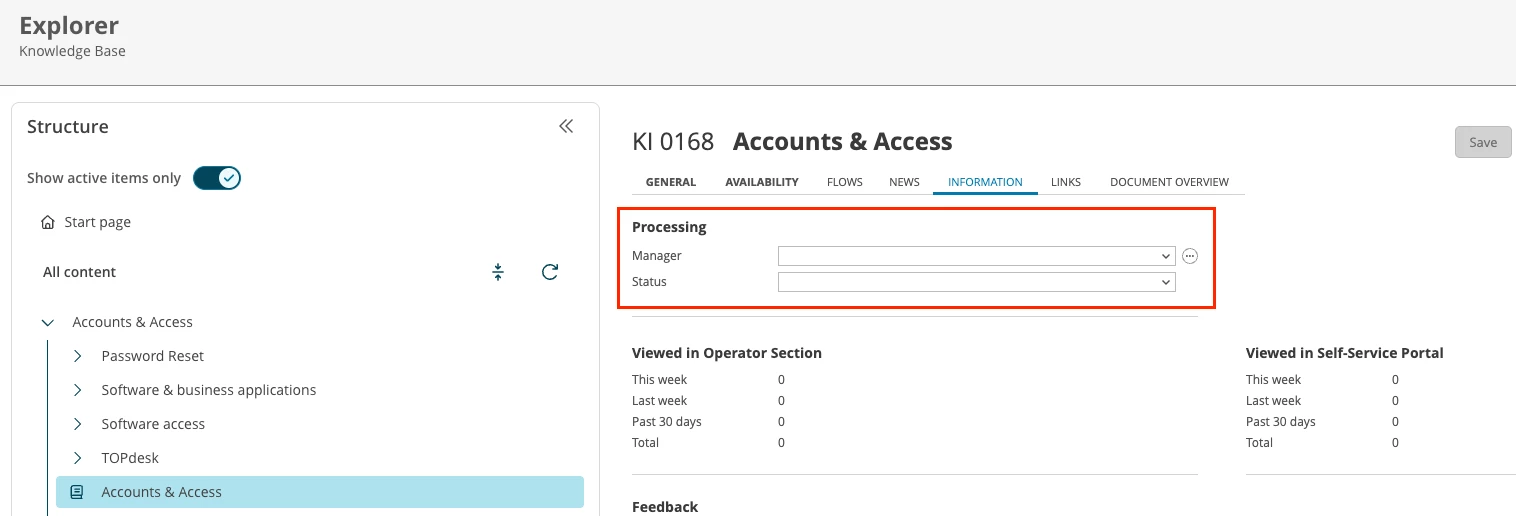Open the FLOWS tab
1516x516 pixels.
845,182
